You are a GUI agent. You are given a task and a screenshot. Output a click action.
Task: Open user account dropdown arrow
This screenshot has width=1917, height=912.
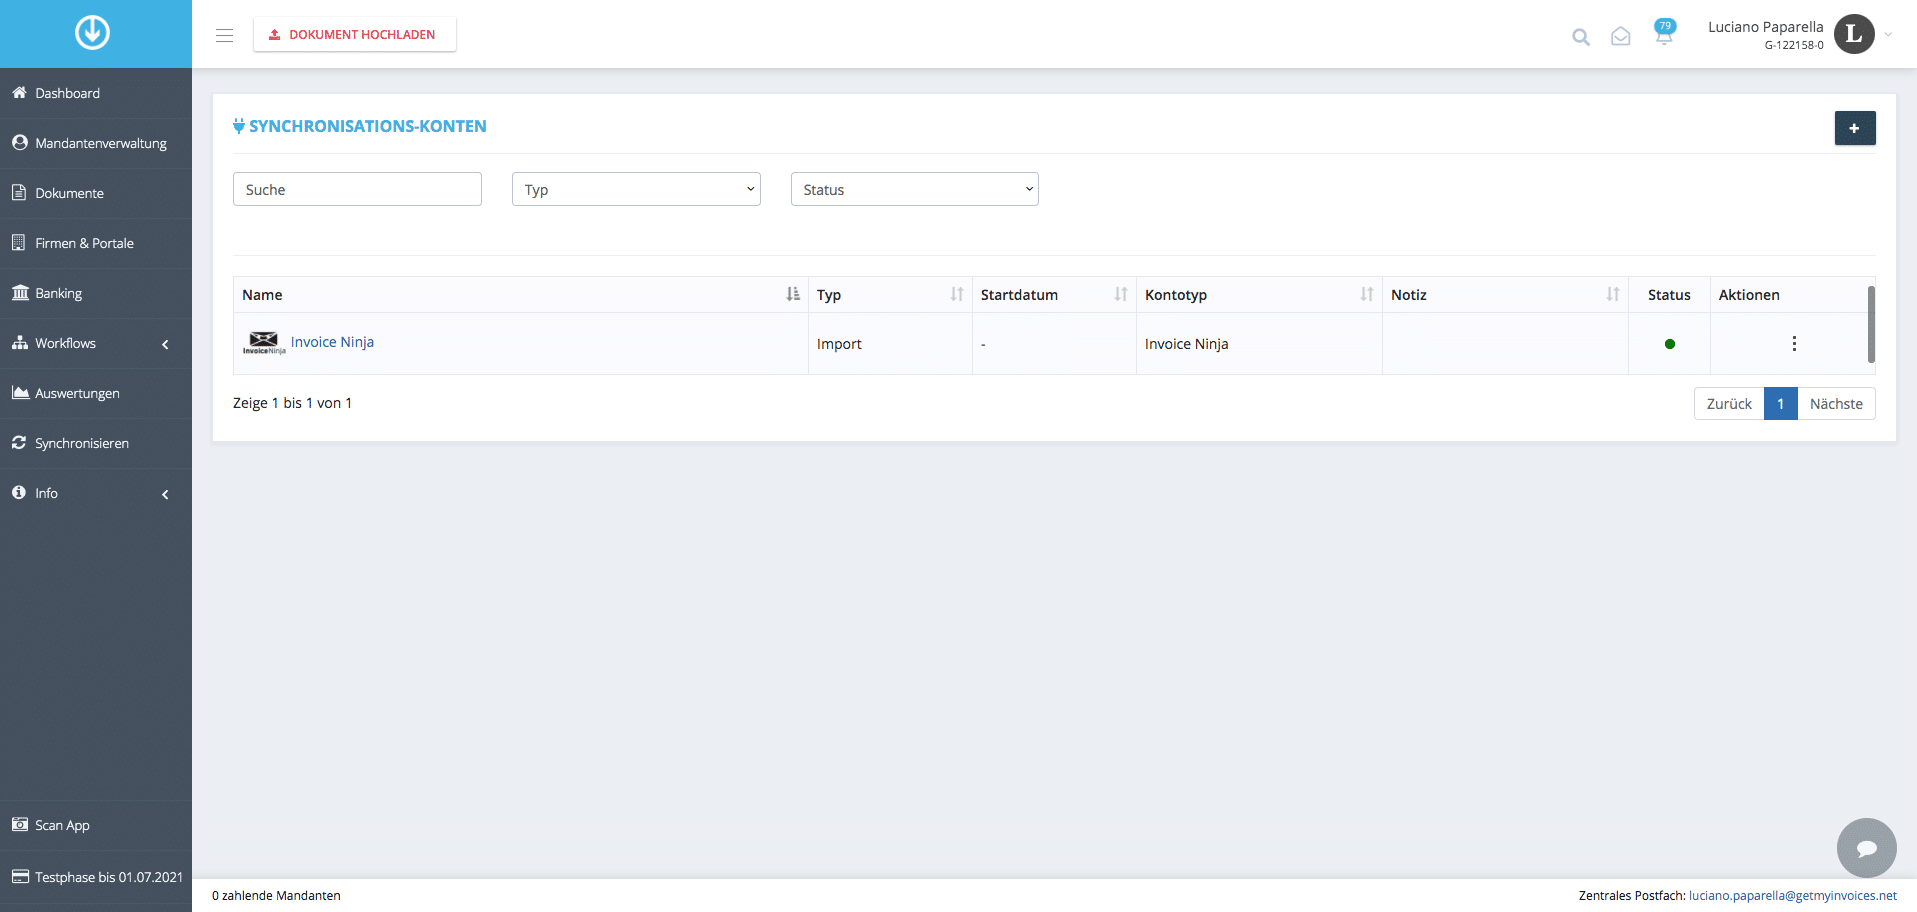1888,35
